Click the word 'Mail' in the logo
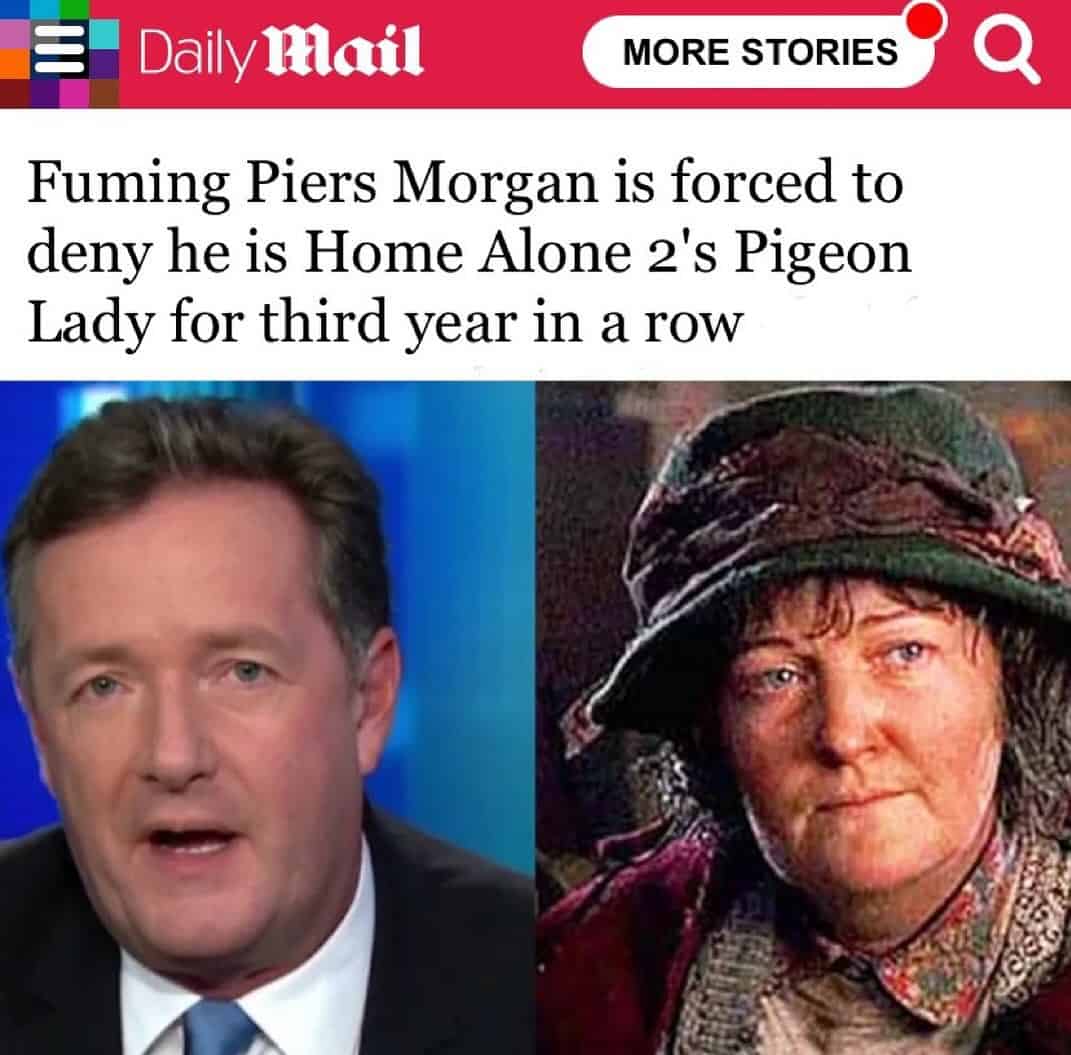 344,51
